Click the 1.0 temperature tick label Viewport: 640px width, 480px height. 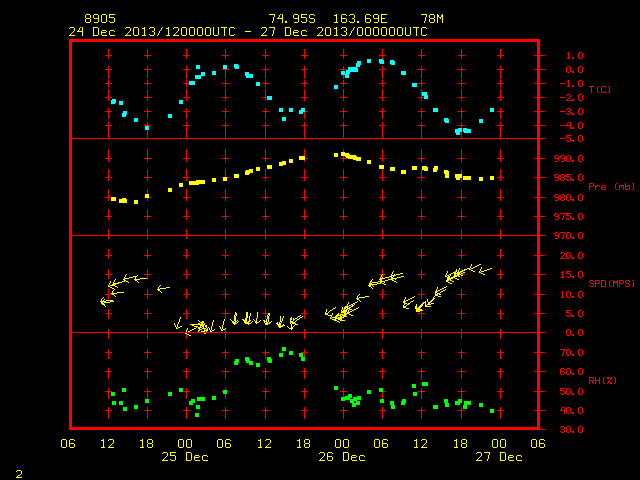(x=574, y=56)
